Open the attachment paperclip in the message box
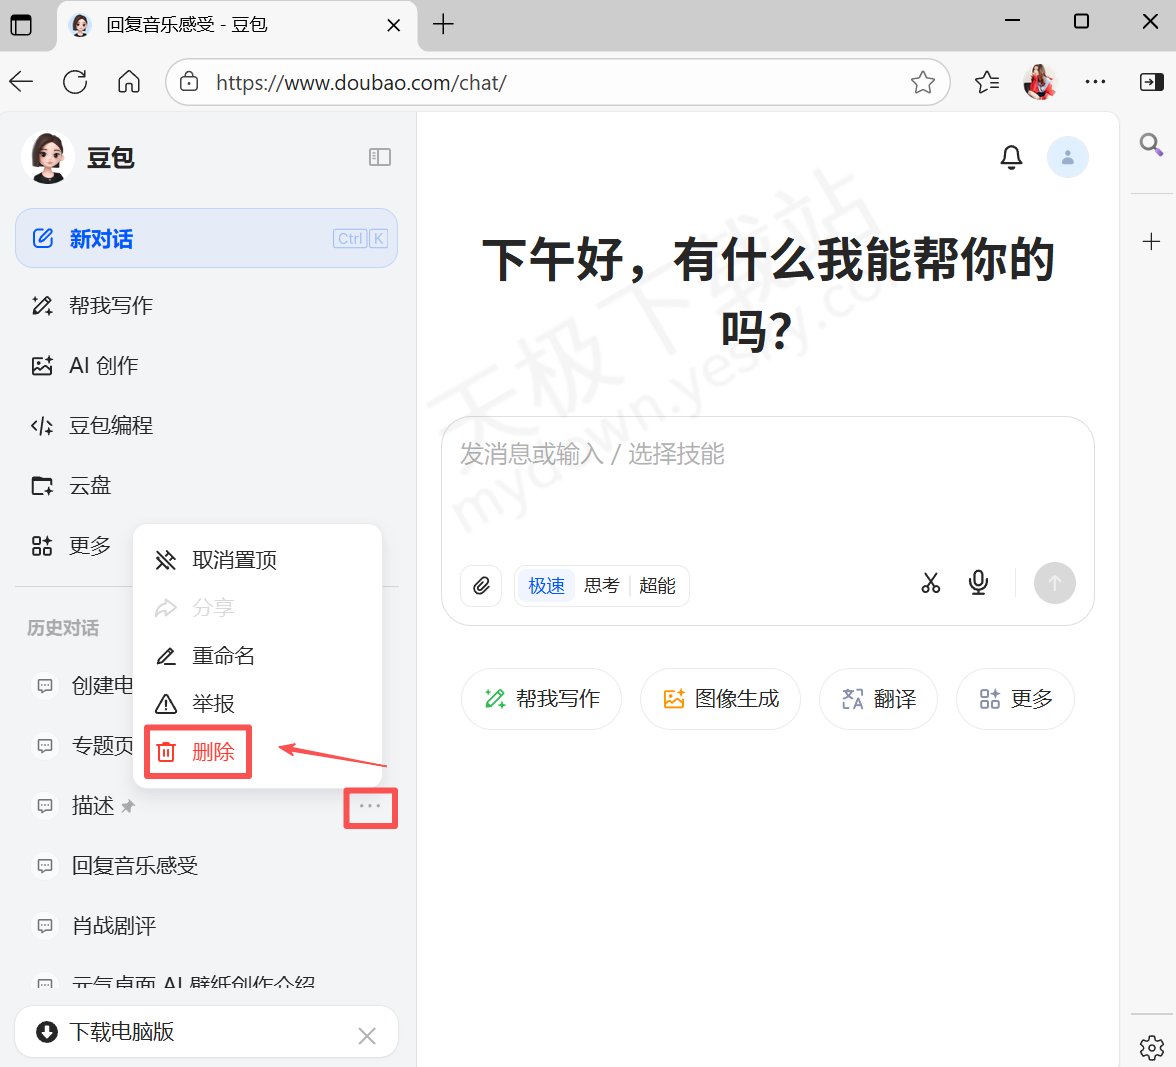The height and width of the screenshot is (1067, 1176). (x=481, y=586)
